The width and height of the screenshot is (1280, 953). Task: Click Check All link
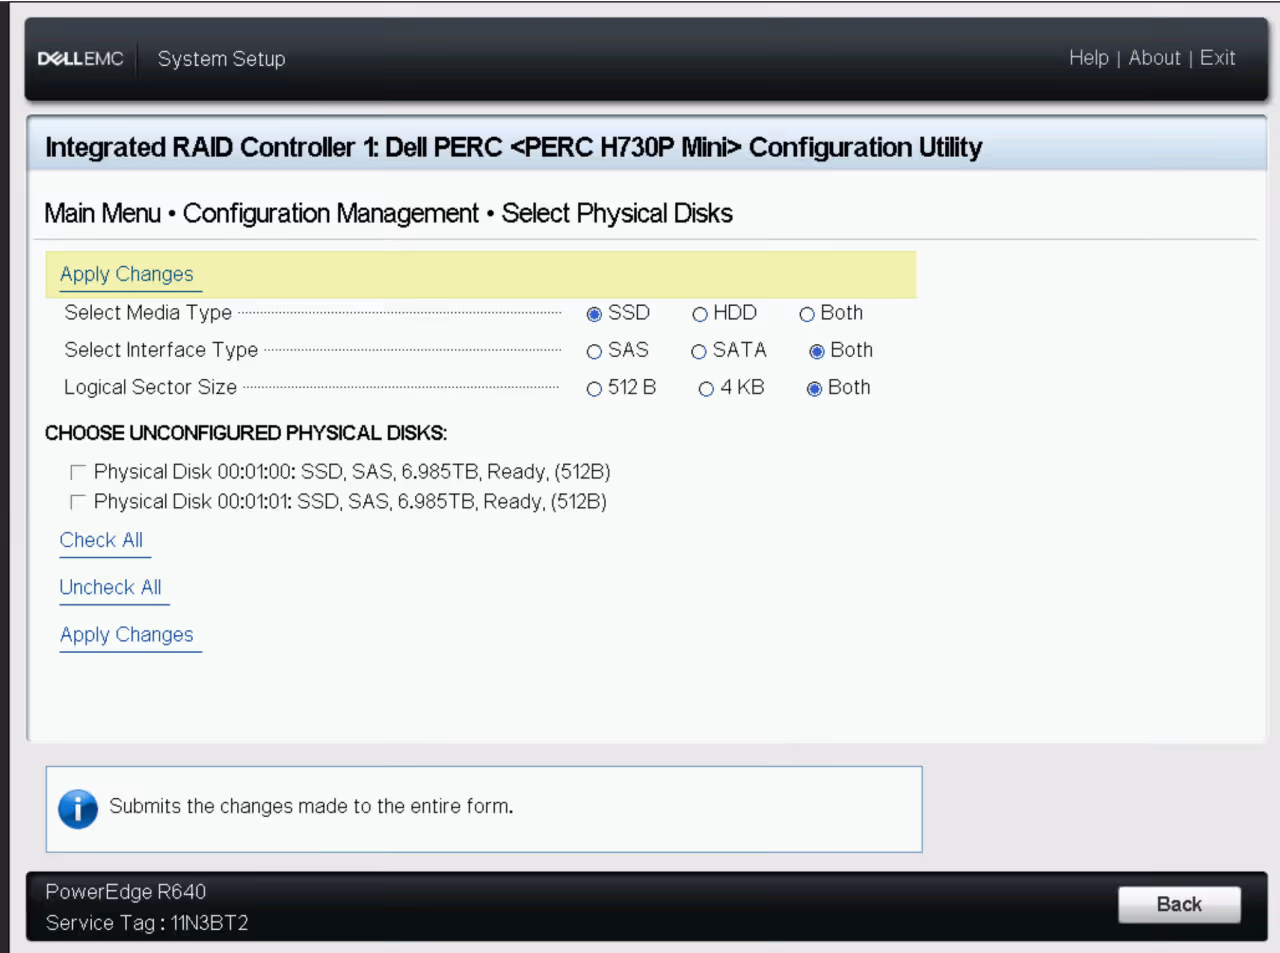point(101,540)
